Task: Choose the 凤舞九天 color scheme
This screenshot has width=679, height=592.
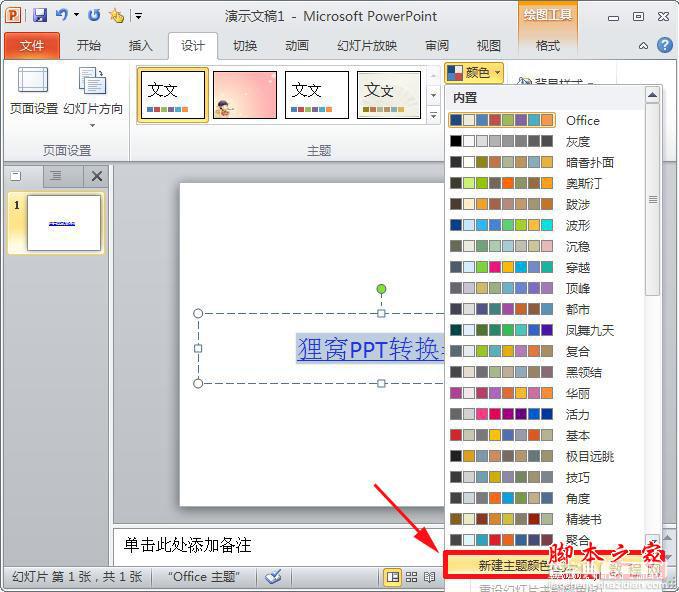Action: coord(546,330)
